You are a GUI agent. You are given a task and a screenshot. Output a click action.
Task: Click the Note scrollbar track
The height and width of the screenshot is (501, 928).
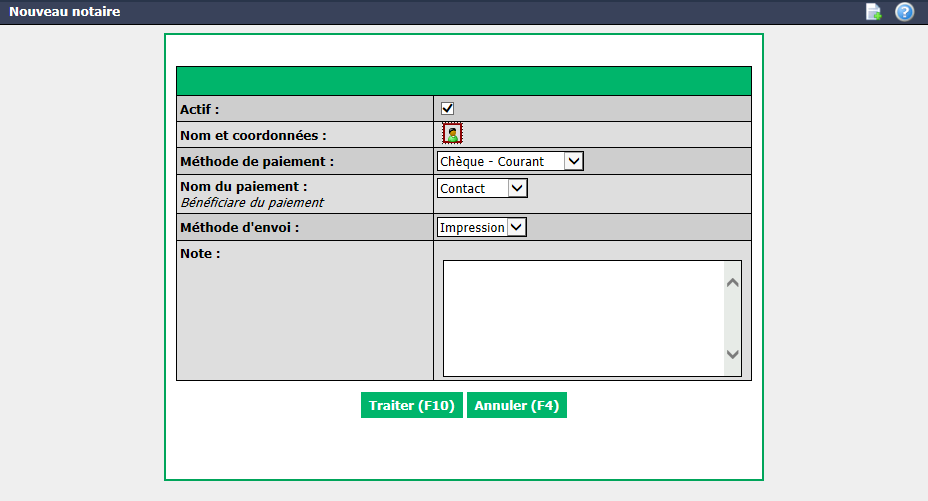pos(733,318)
